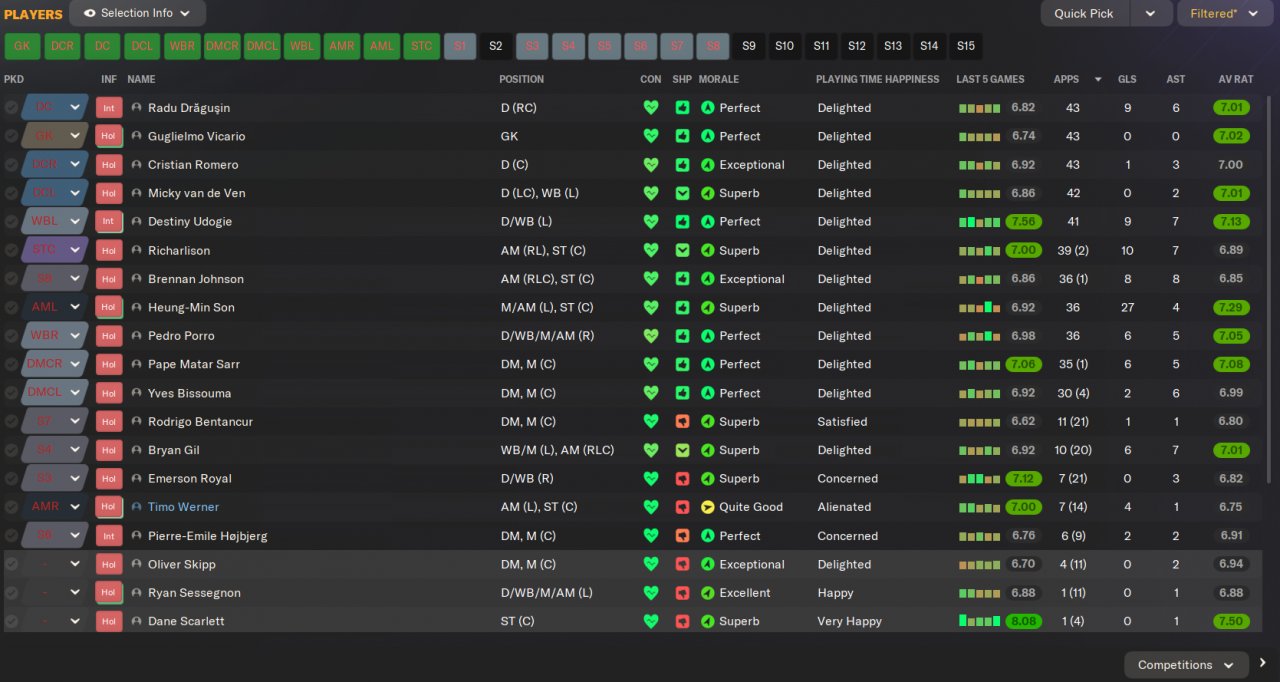
Task: Click the person icon beside Richarlison
Action: pyautogui.click(x=136, y=250)
